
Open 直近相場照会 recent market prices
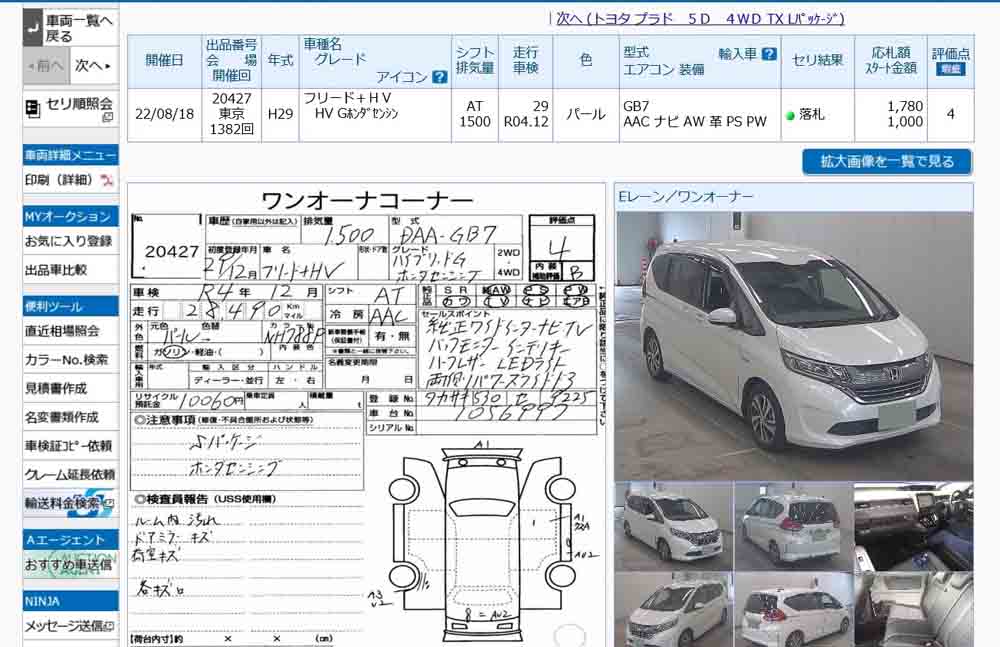tap(62, 331)
